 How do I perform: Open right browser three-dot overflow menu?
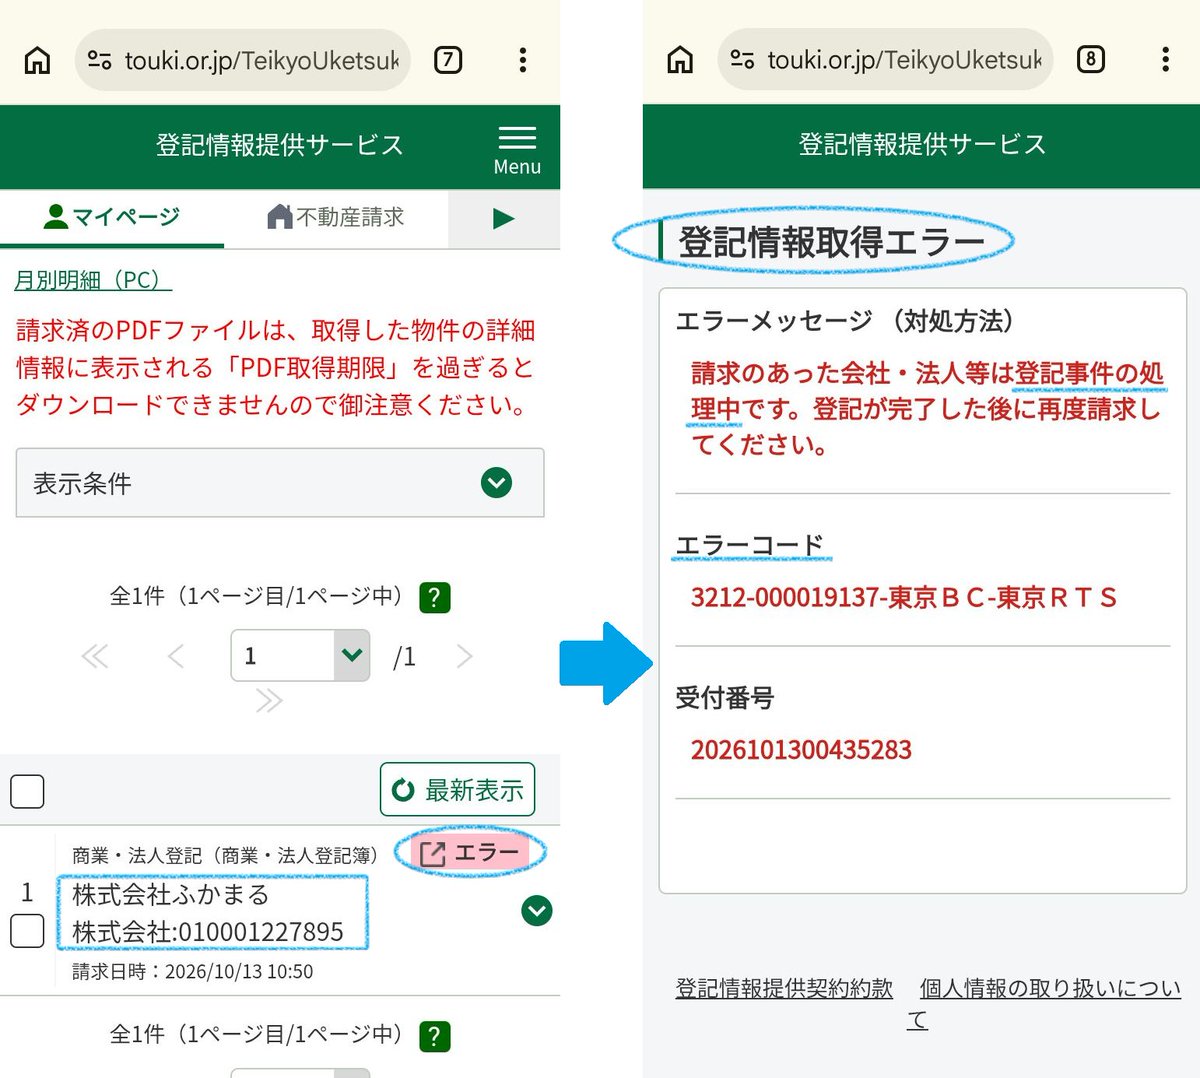click(1165, 60)
